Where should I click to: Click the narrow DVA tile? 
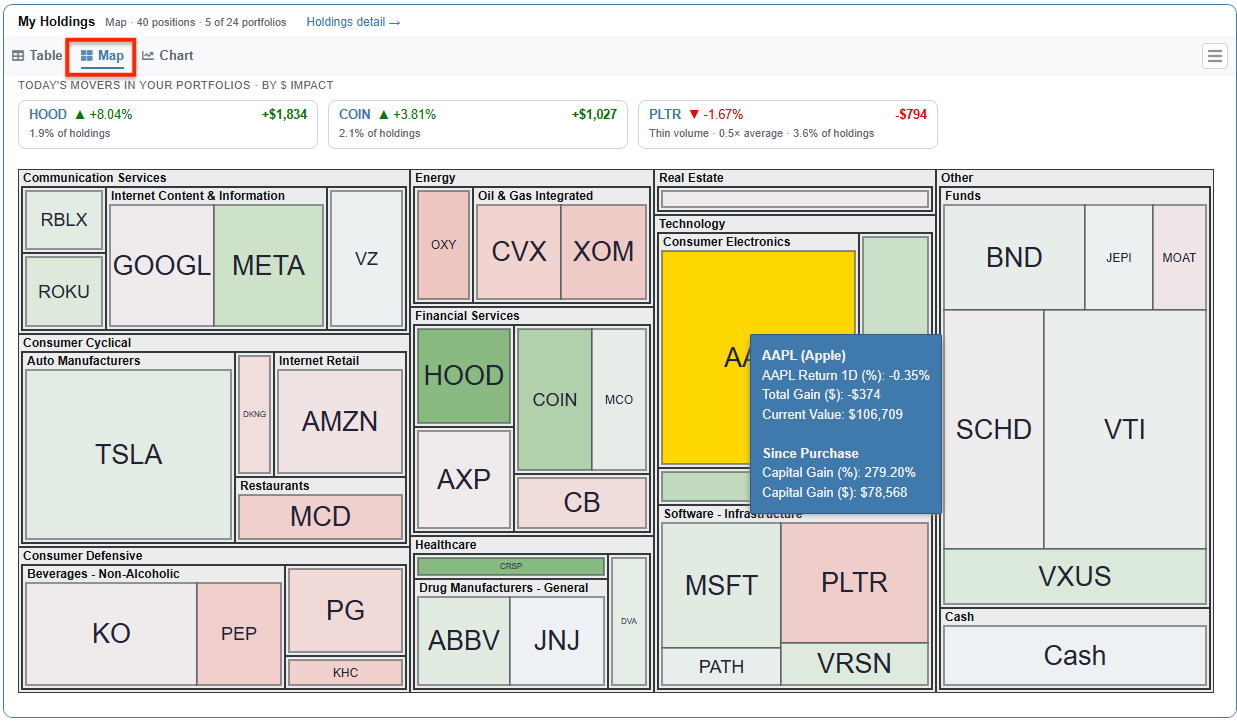coord(629,621)
